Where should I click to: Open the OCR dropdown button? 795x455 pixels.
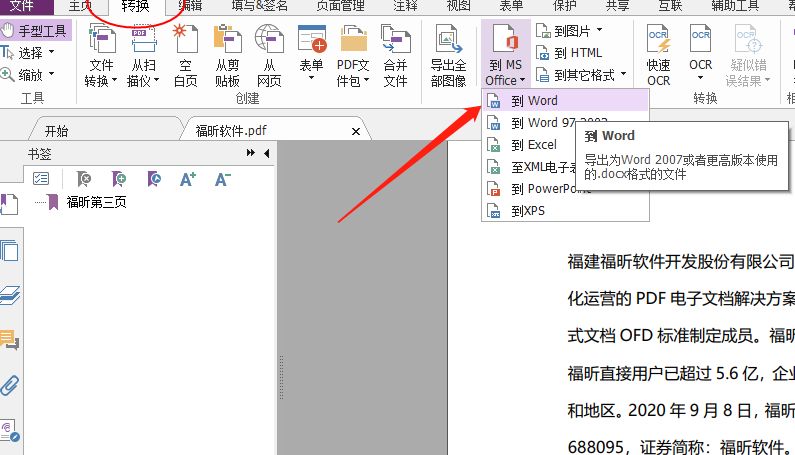coord(701,53)
